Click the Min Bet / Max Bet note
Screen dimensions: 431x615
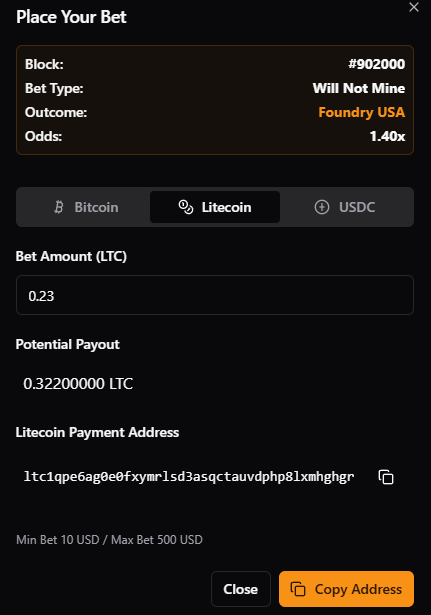pyautogui.click(x=109, y=540)
